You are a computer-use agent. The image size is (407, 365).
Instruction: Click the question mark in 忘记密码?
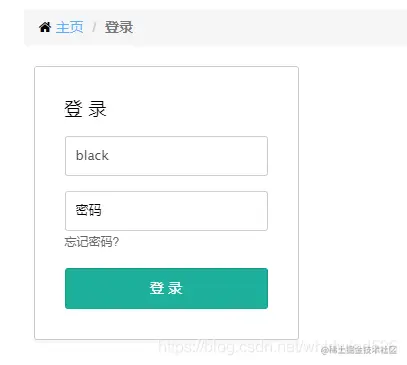click(x=116, y=242)
